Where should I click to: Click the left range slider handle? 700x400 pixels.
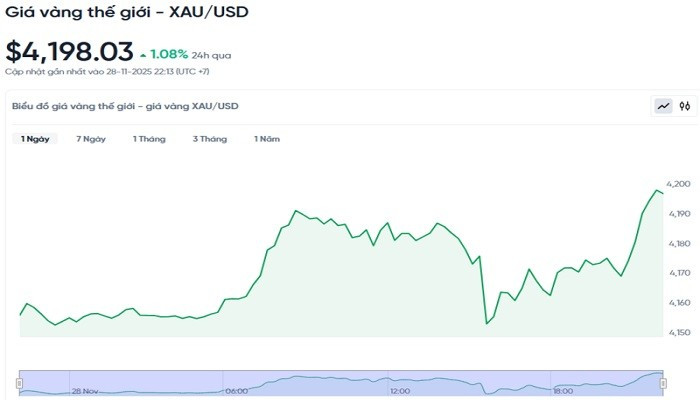point(19,382)
